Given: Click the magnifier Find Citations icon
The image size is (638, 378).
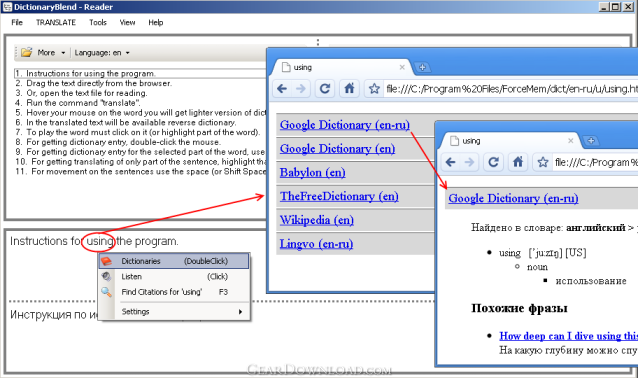Looking at the screenshot, I should (x=107, y=292).
